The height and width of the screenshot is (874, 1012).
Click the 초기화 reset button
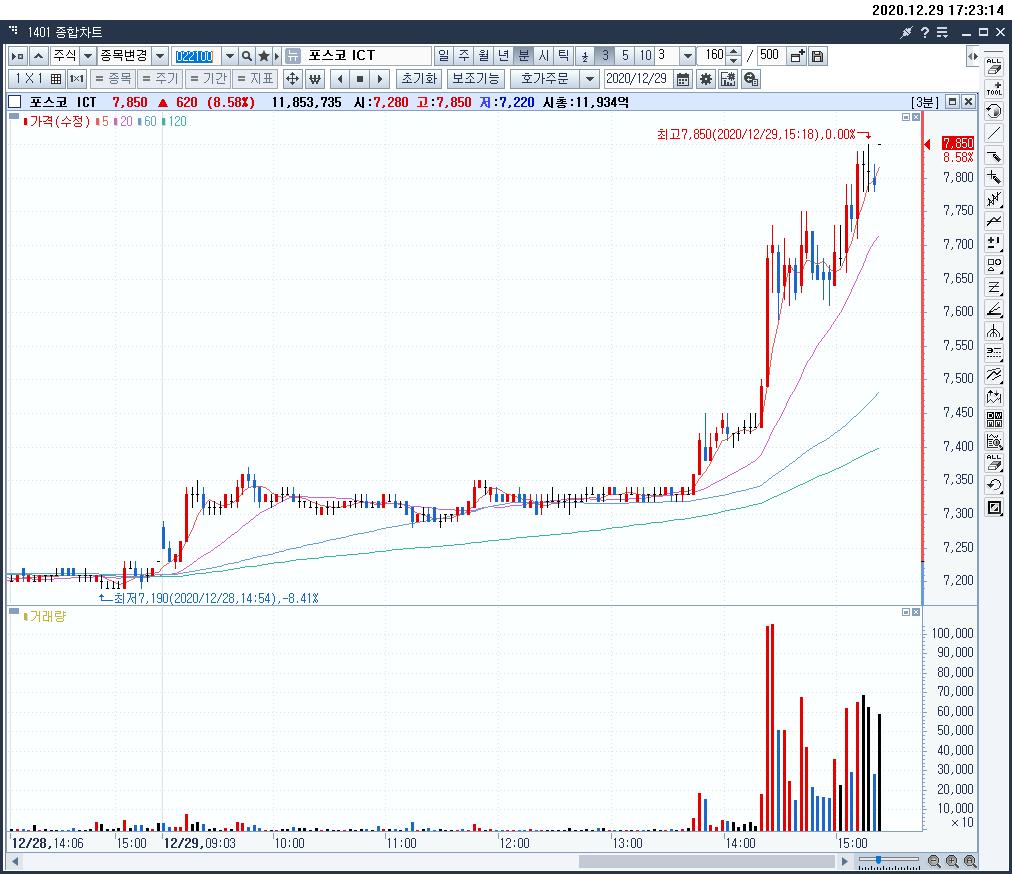tap(418, 79)
